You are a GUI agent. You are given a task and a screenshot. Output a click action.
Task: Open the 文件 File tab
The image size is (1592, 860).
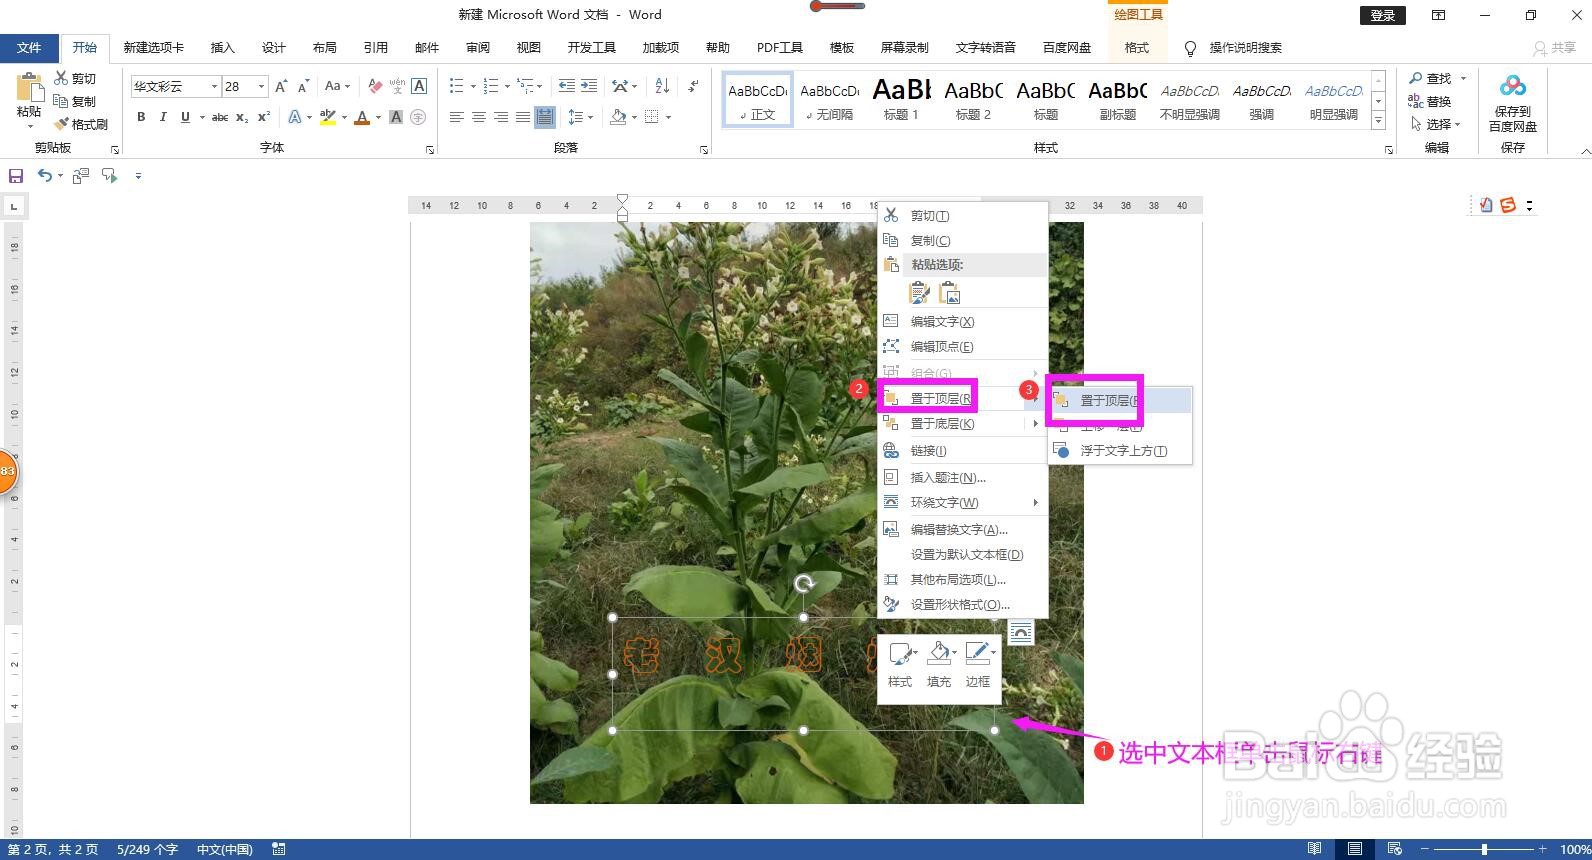click(x=29, y=47)
